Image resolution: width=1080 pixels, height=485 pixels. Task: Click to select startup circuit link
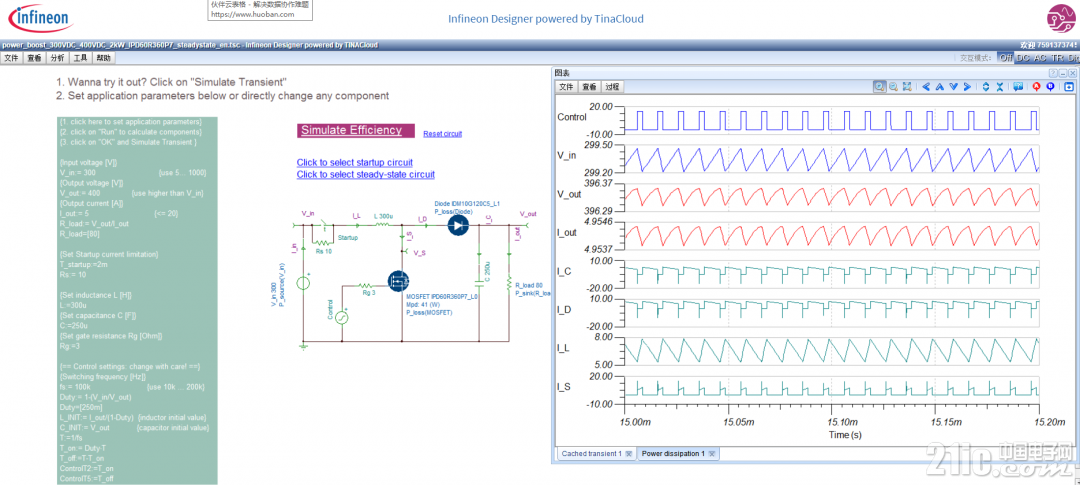[355, 163]
